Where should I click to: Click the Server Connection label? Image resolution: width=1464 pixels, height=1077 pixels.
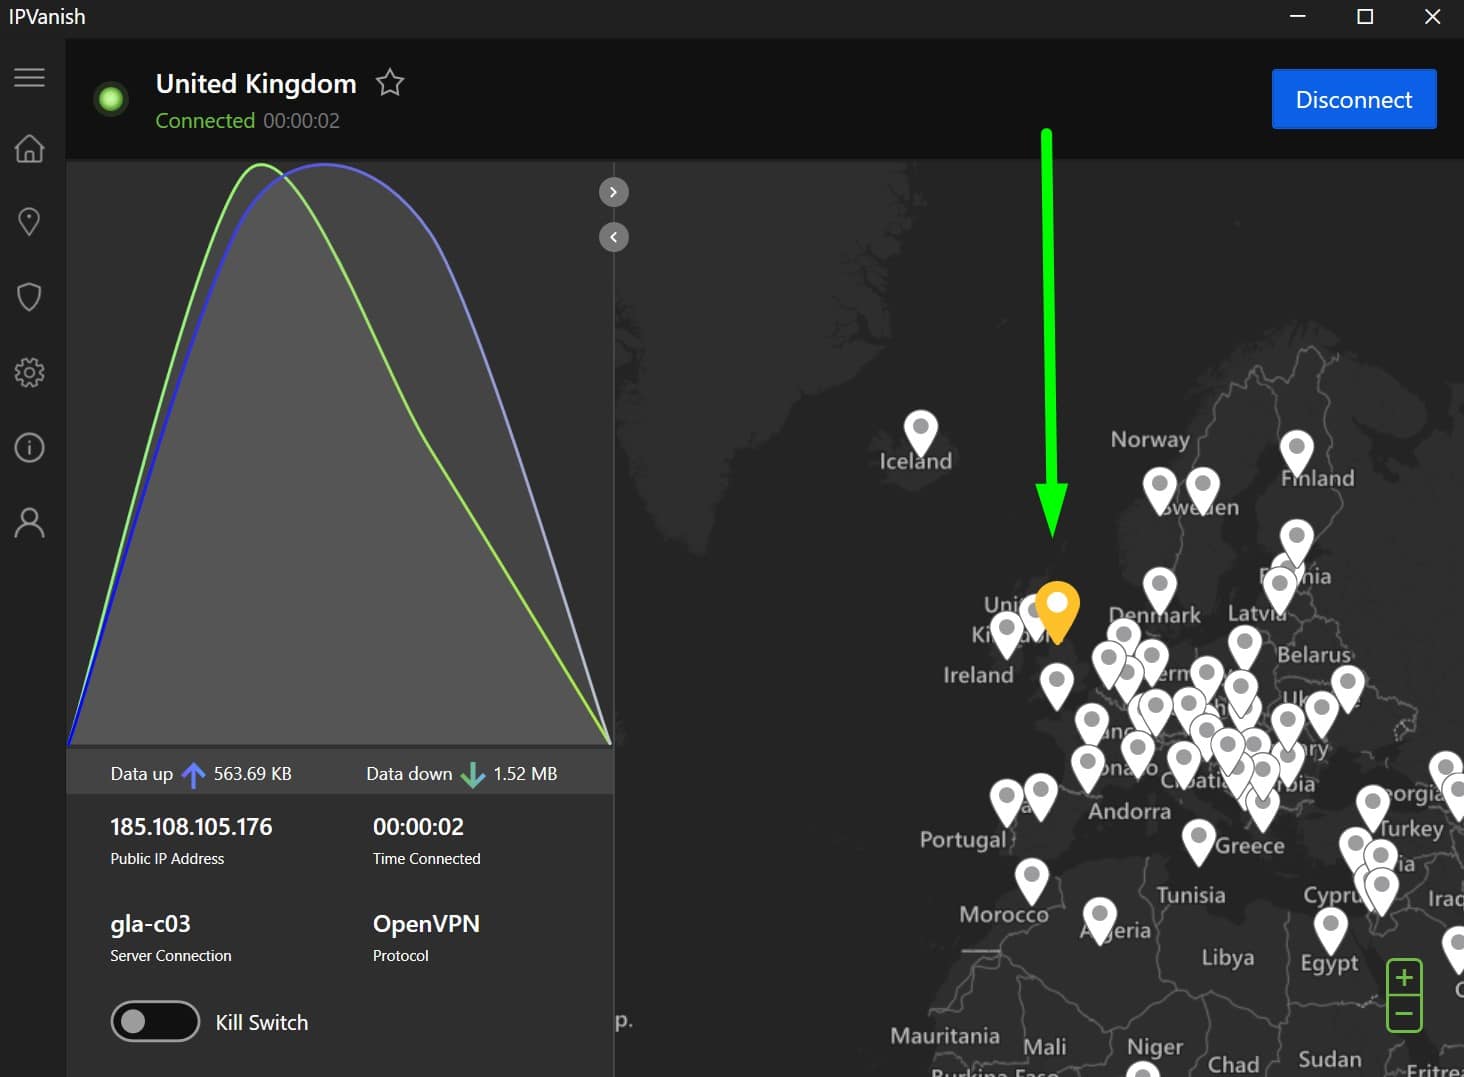coord(171,956)
